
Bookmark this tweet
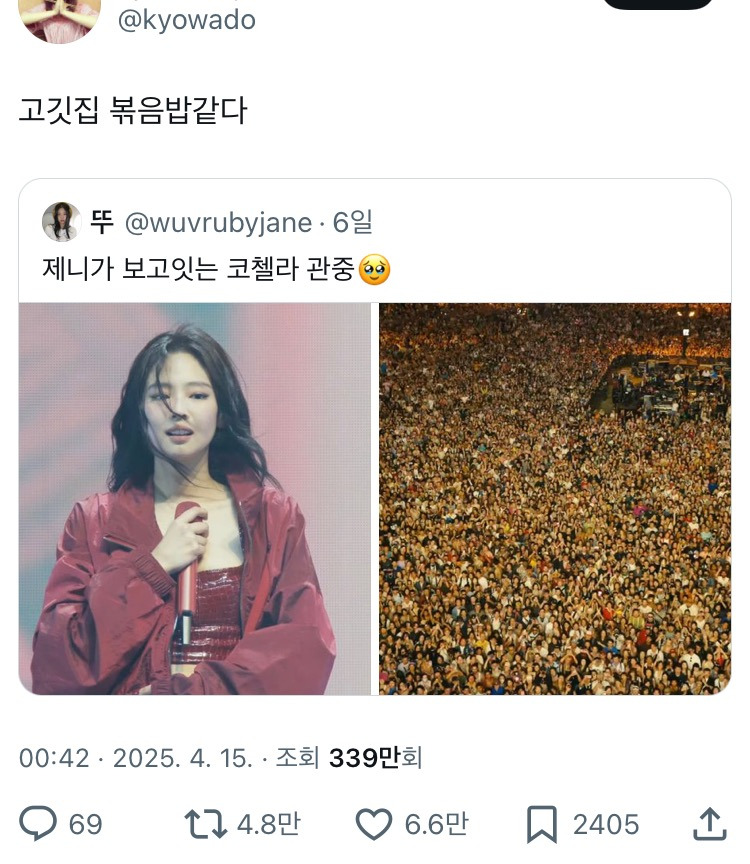point(542,824)
